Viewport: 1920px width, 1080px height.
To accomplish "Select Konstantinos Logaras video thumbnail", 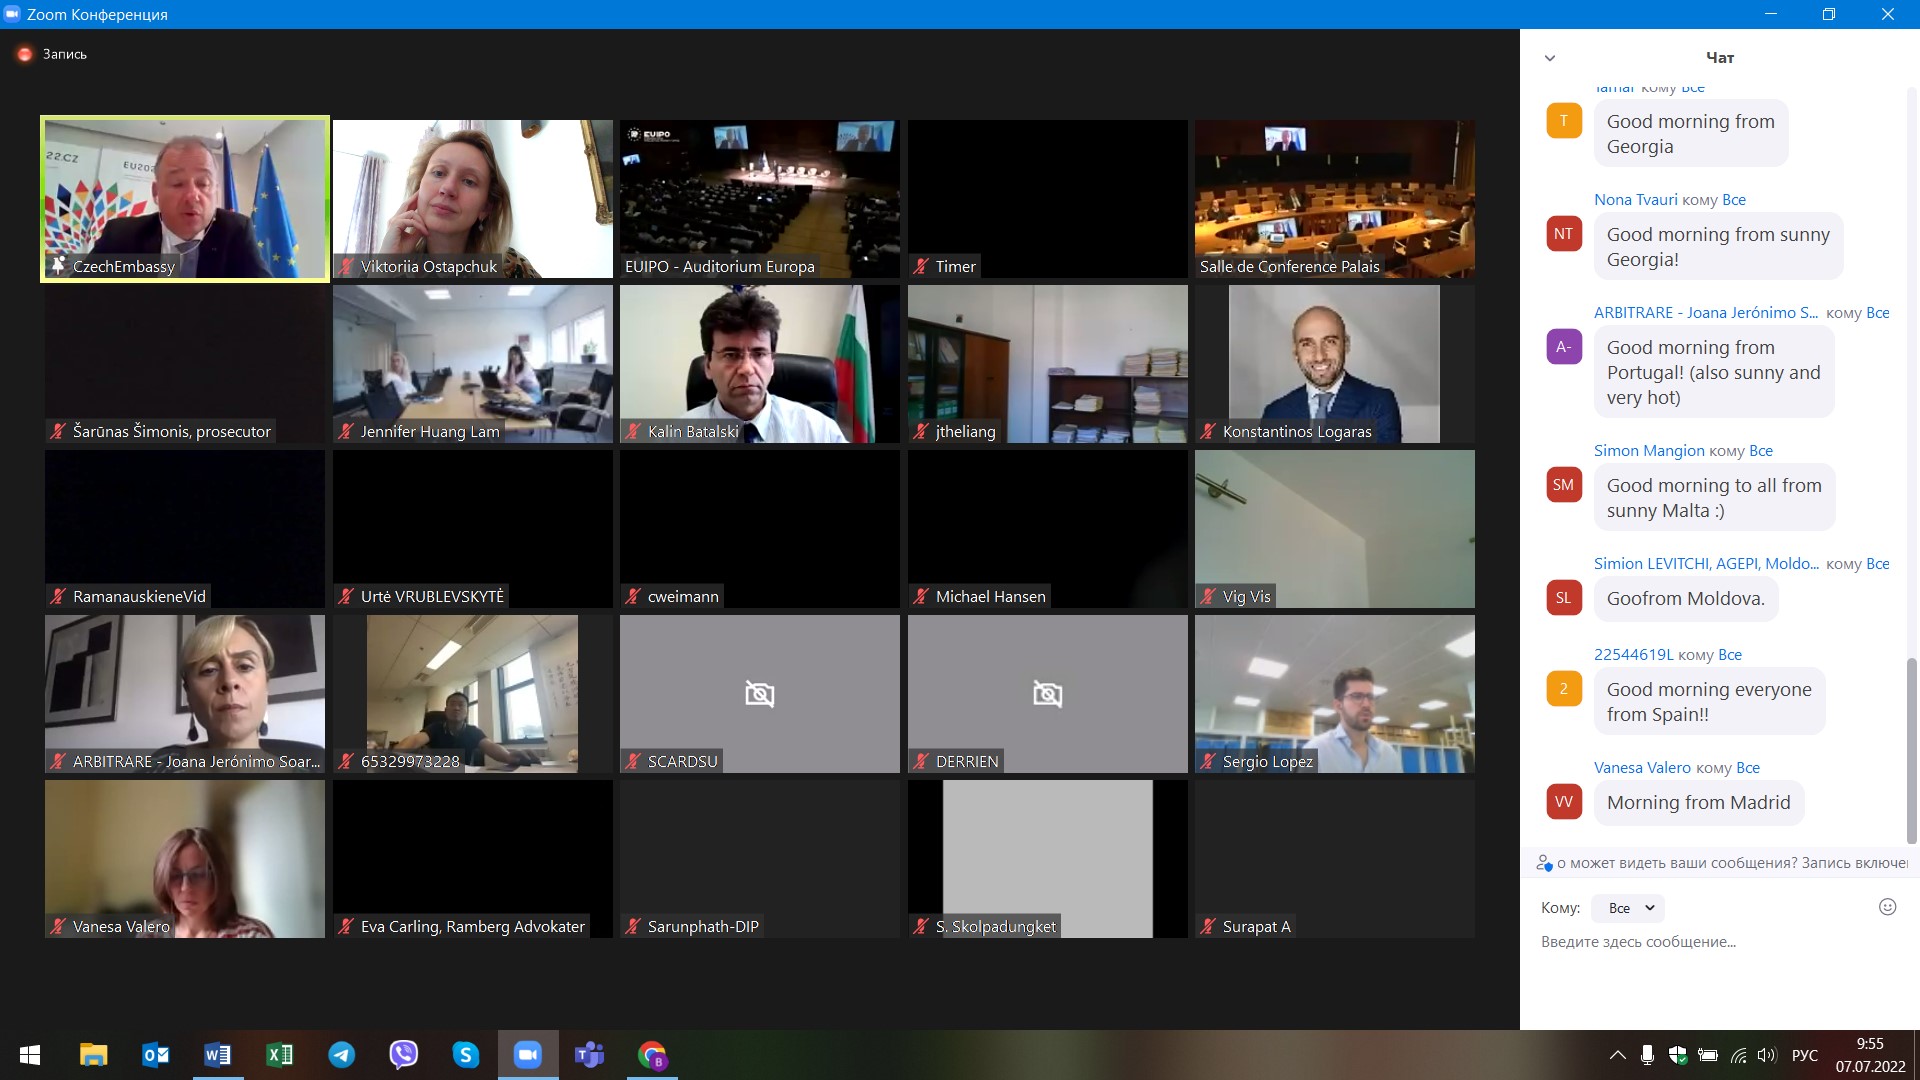I will click(1334, 363).
